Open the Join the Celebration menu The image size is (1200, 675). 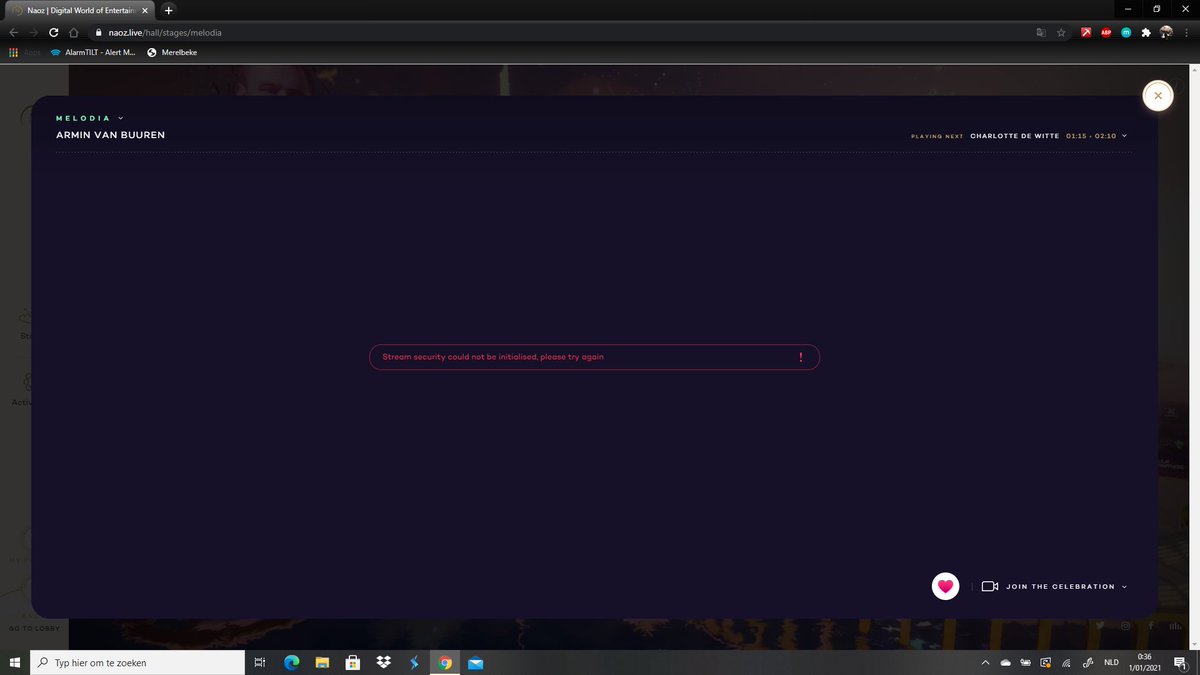point(1066,586)
